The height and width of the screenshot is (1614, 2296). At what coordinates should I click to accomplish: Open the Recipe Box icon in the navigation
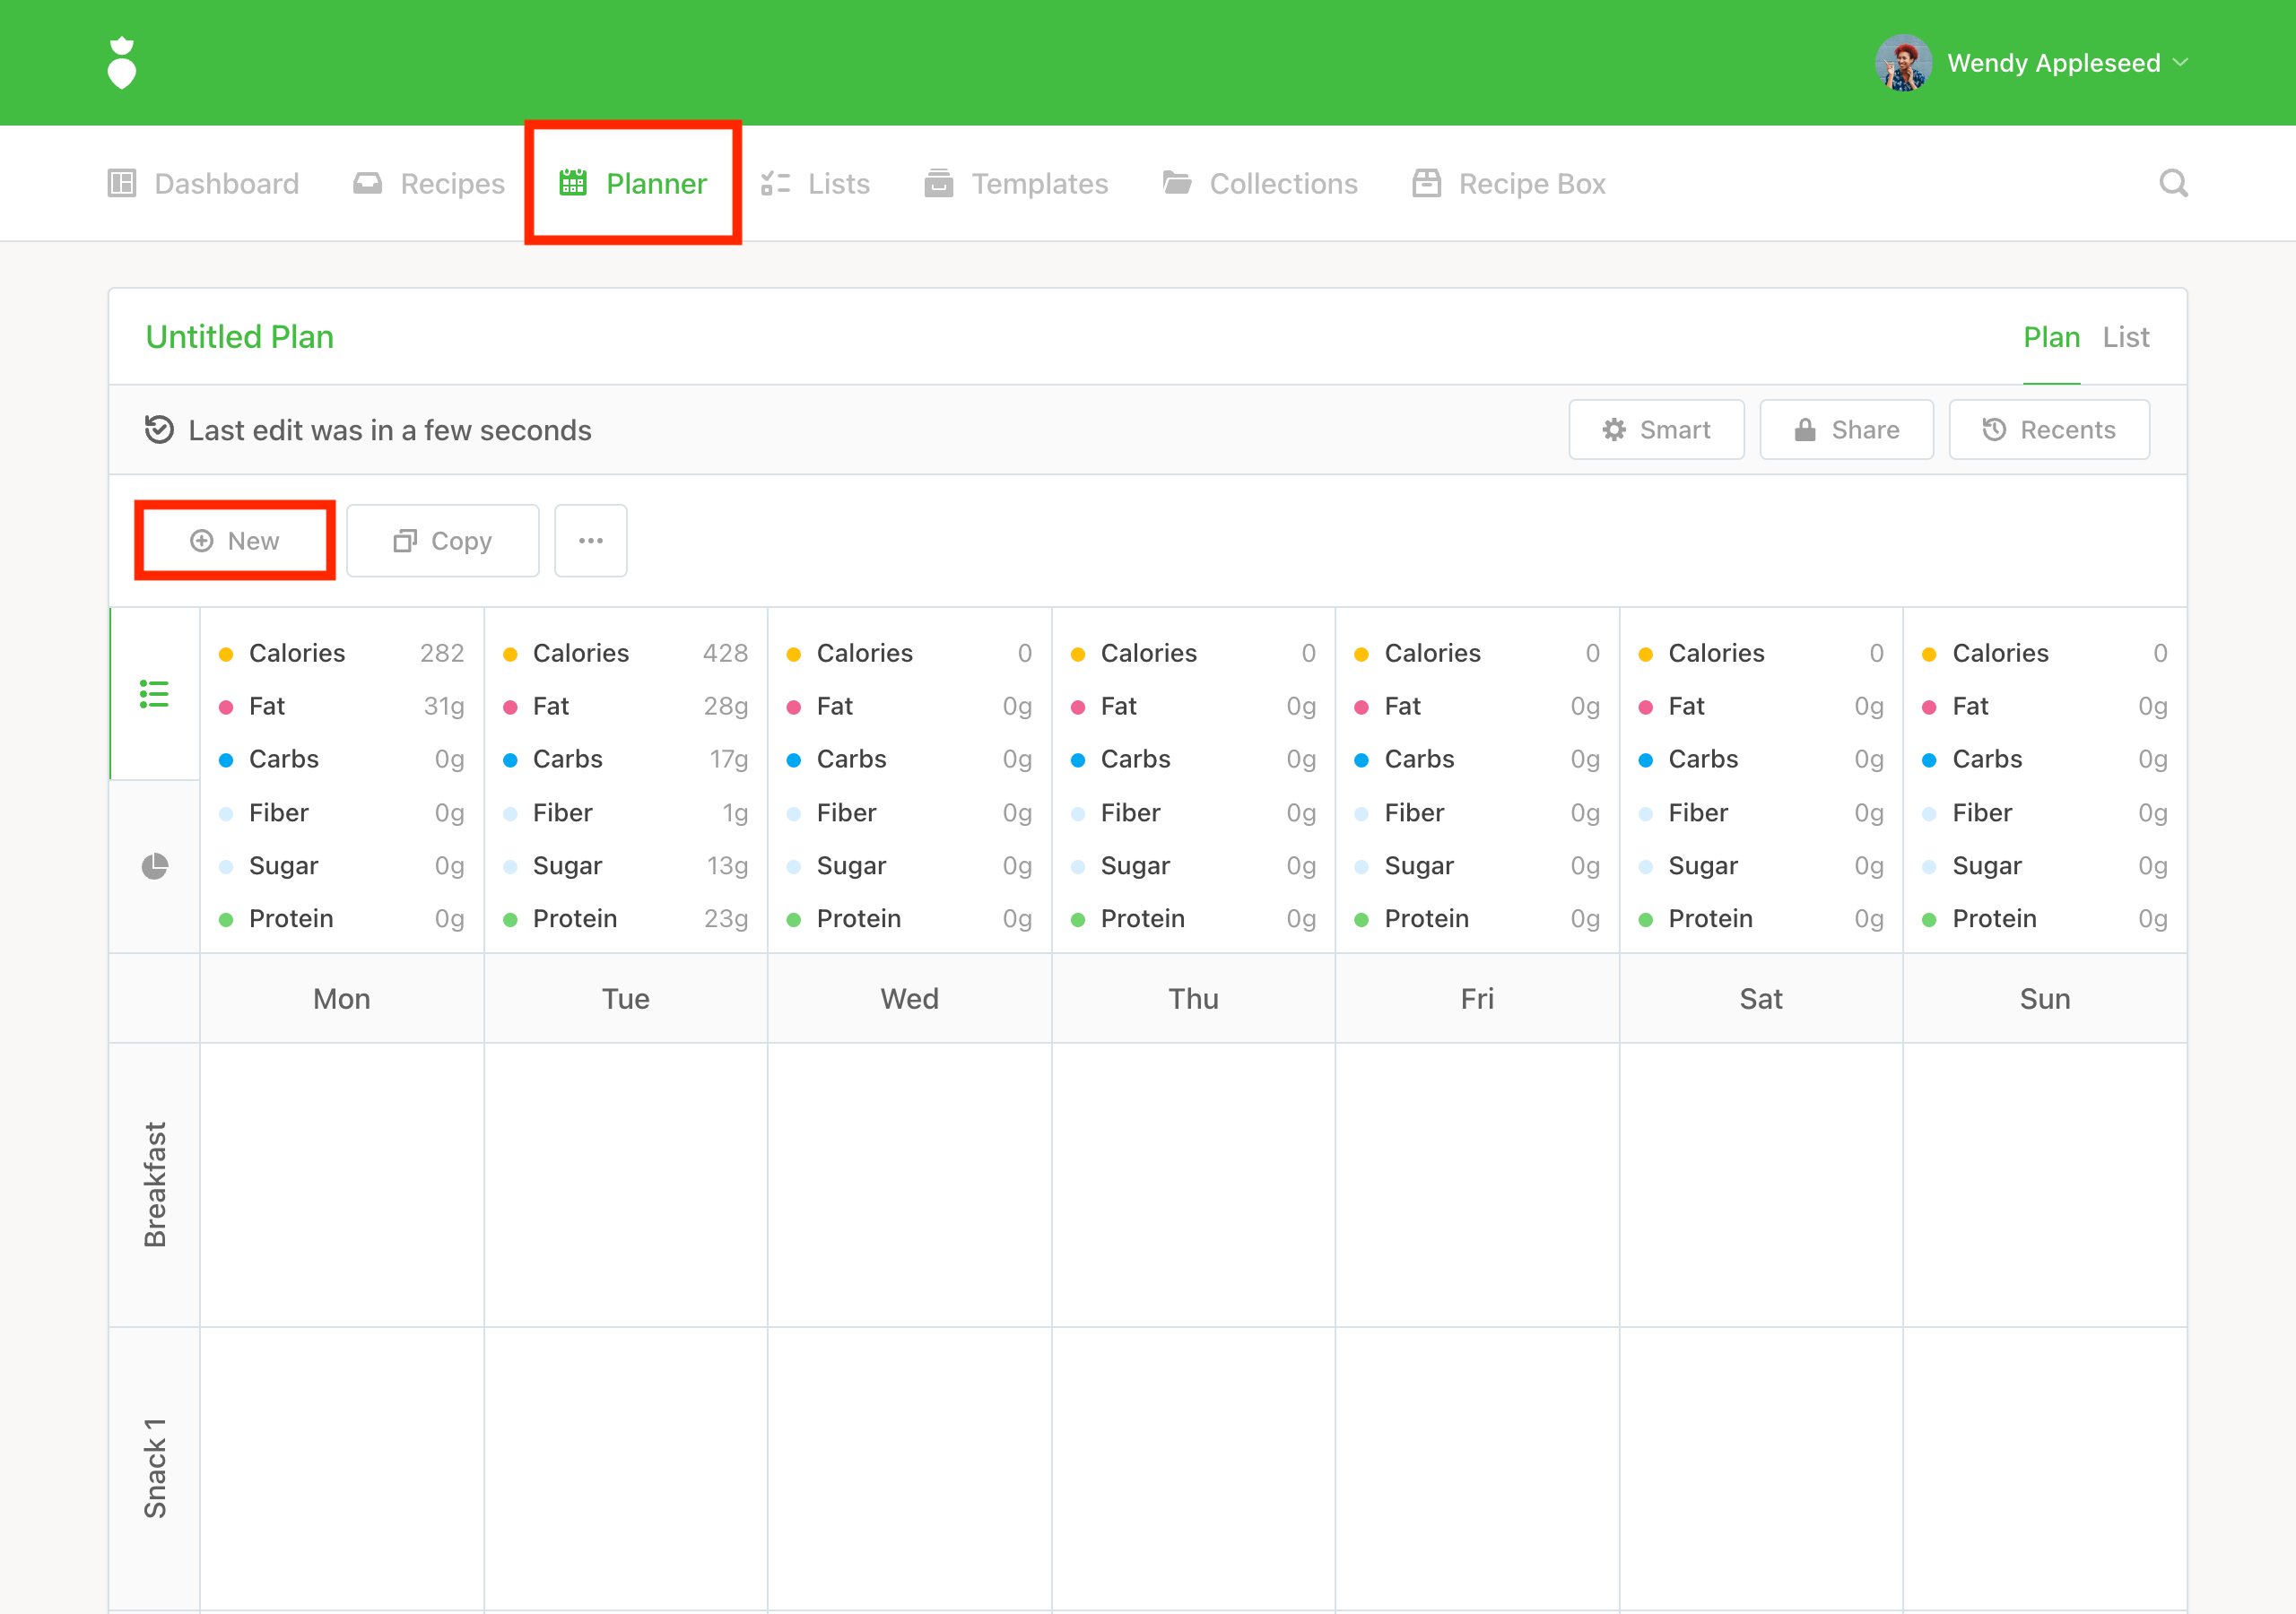click(1426, 184)
